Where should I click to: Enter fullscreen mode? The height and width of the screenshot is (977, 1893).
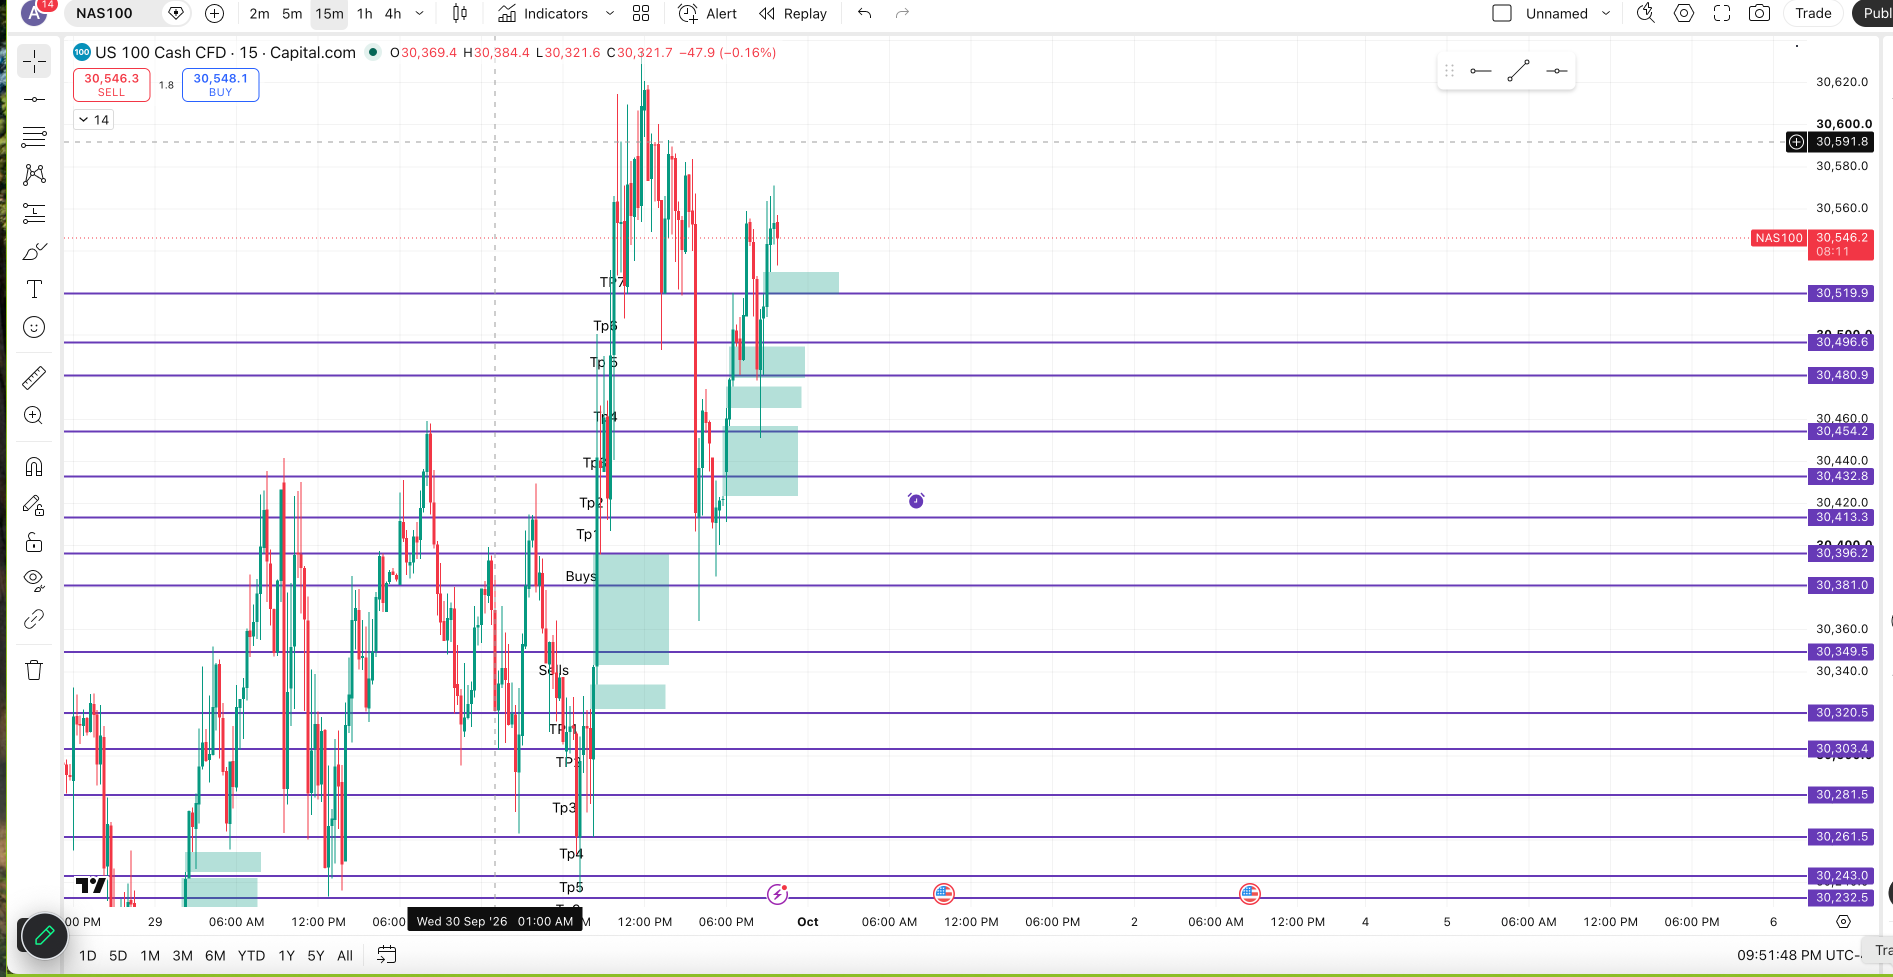[1722, 13]
